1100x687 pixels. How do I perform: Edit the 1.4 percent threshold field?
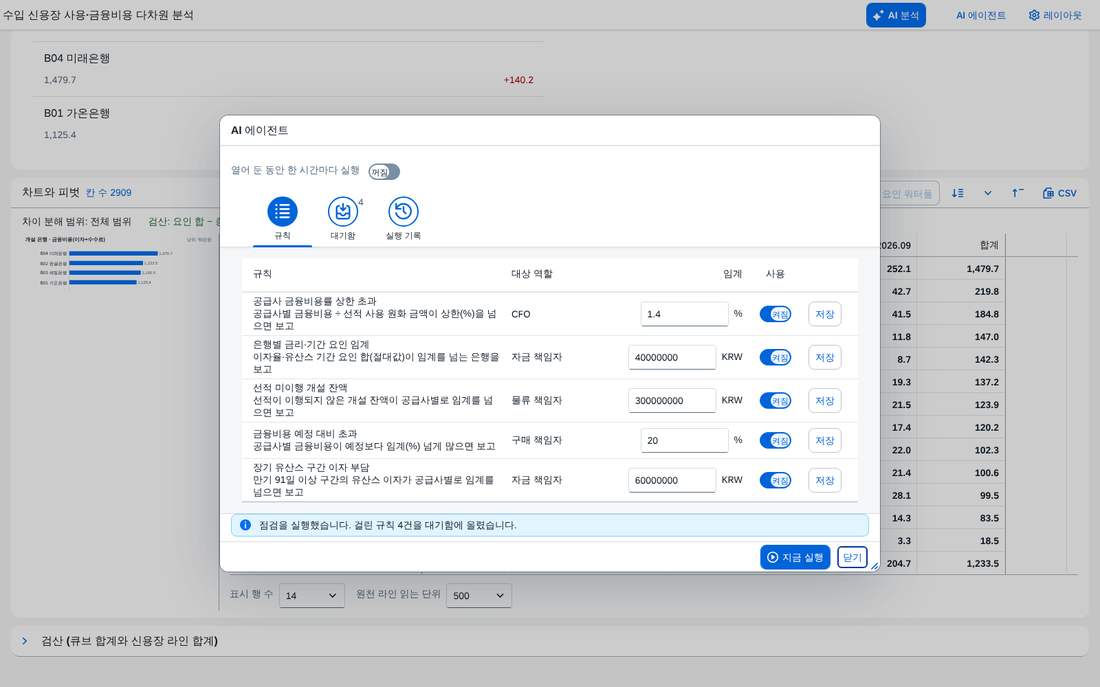(x=684, y=314)
